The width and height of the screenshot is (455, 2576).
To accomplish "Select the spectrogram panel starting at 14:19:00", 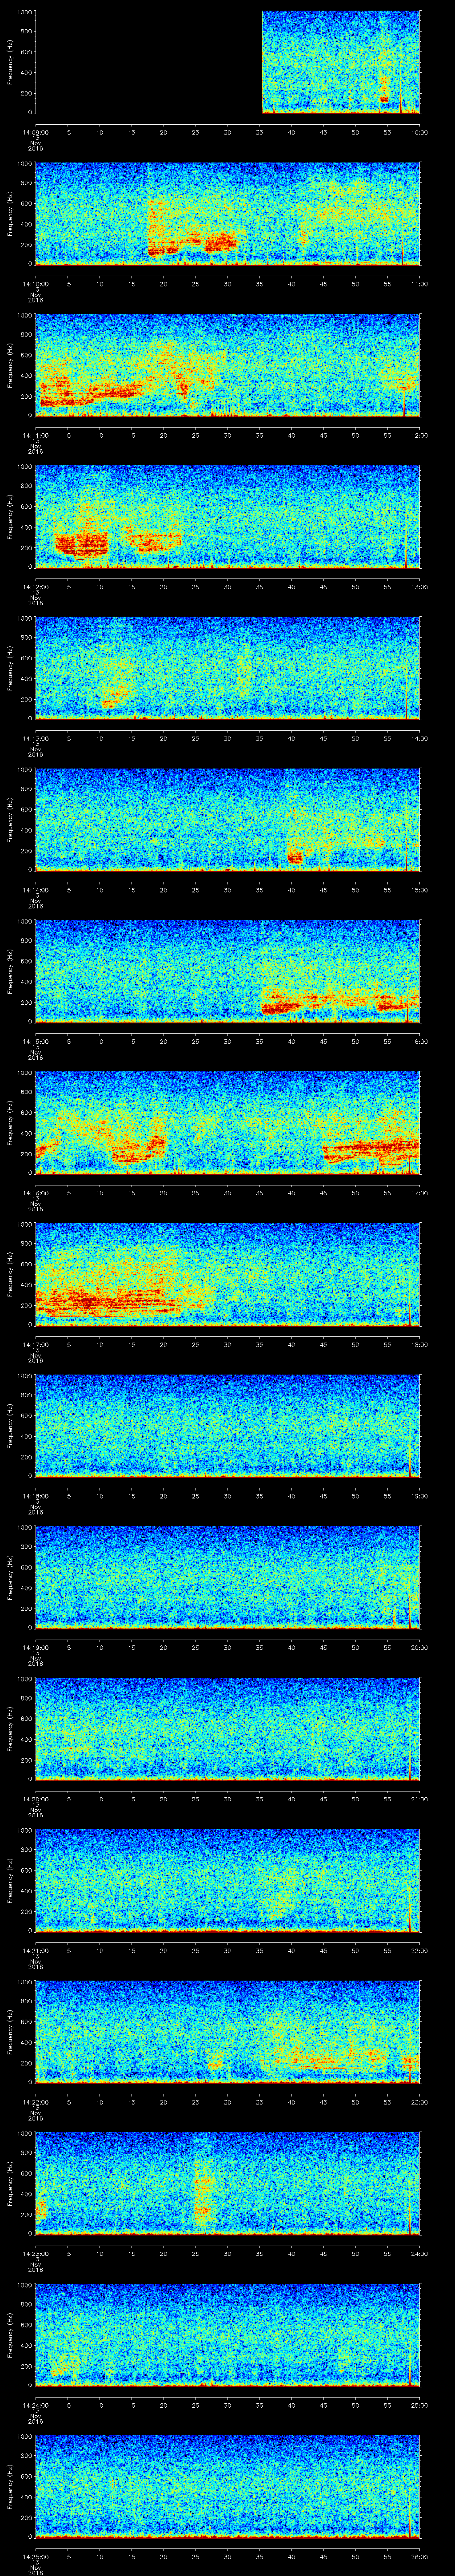I will point(228,1577).
